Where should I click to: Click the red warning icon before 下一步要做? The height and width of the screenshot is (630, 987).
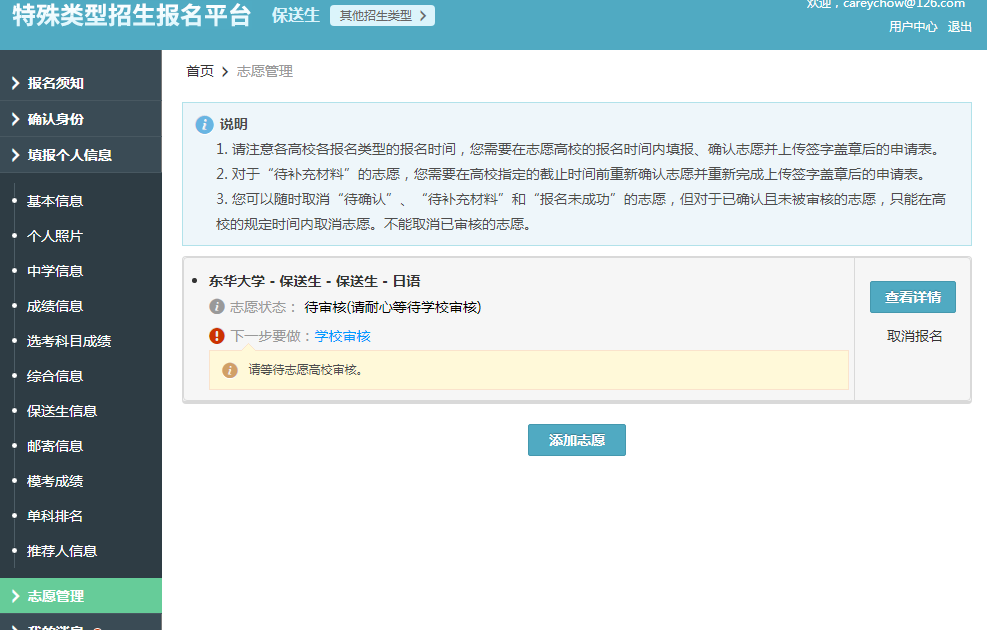click(x=217, y=336)
